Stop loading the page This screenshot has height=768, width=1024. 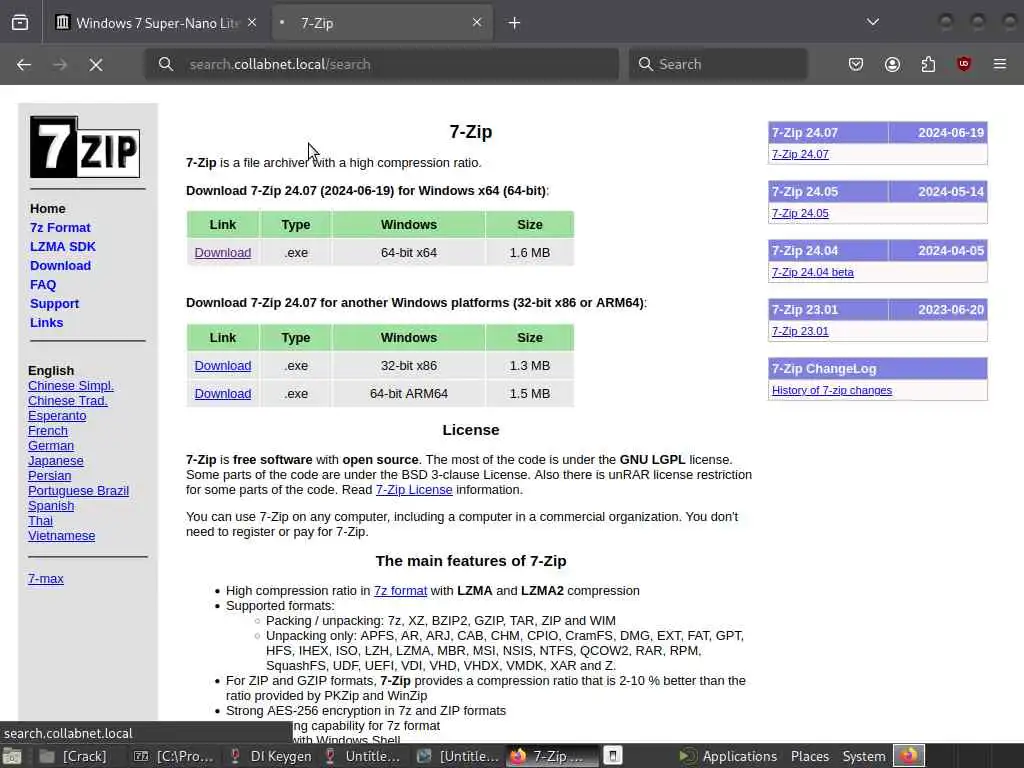coord(96,64)
